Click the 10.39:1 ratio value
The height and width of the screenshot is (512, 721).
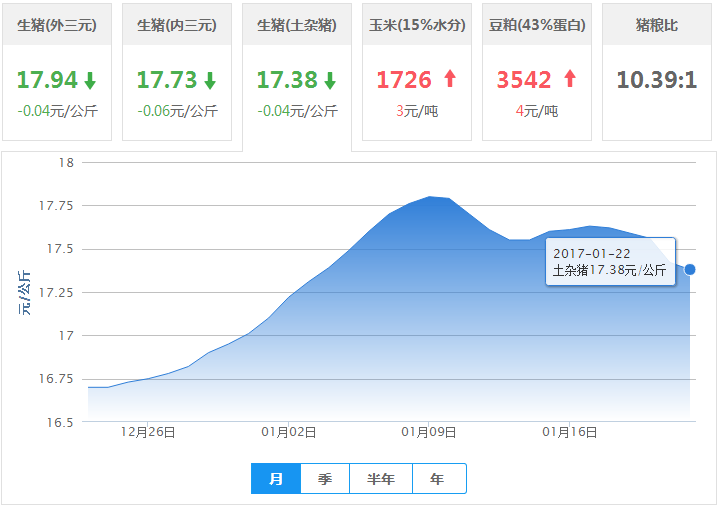click(657, 80)
